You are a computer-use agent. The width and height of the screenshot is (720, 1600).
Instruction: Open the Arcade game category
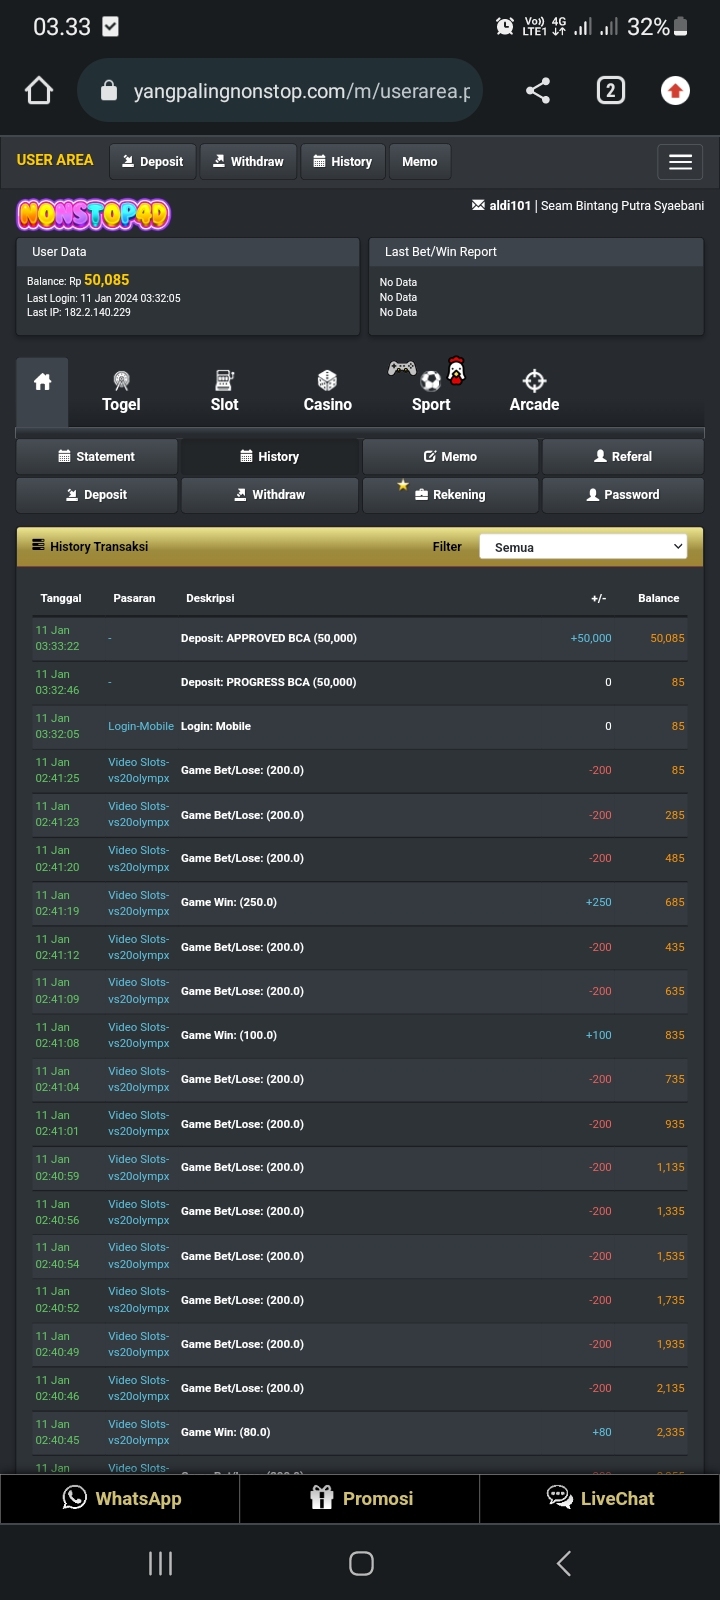(534, 392)
